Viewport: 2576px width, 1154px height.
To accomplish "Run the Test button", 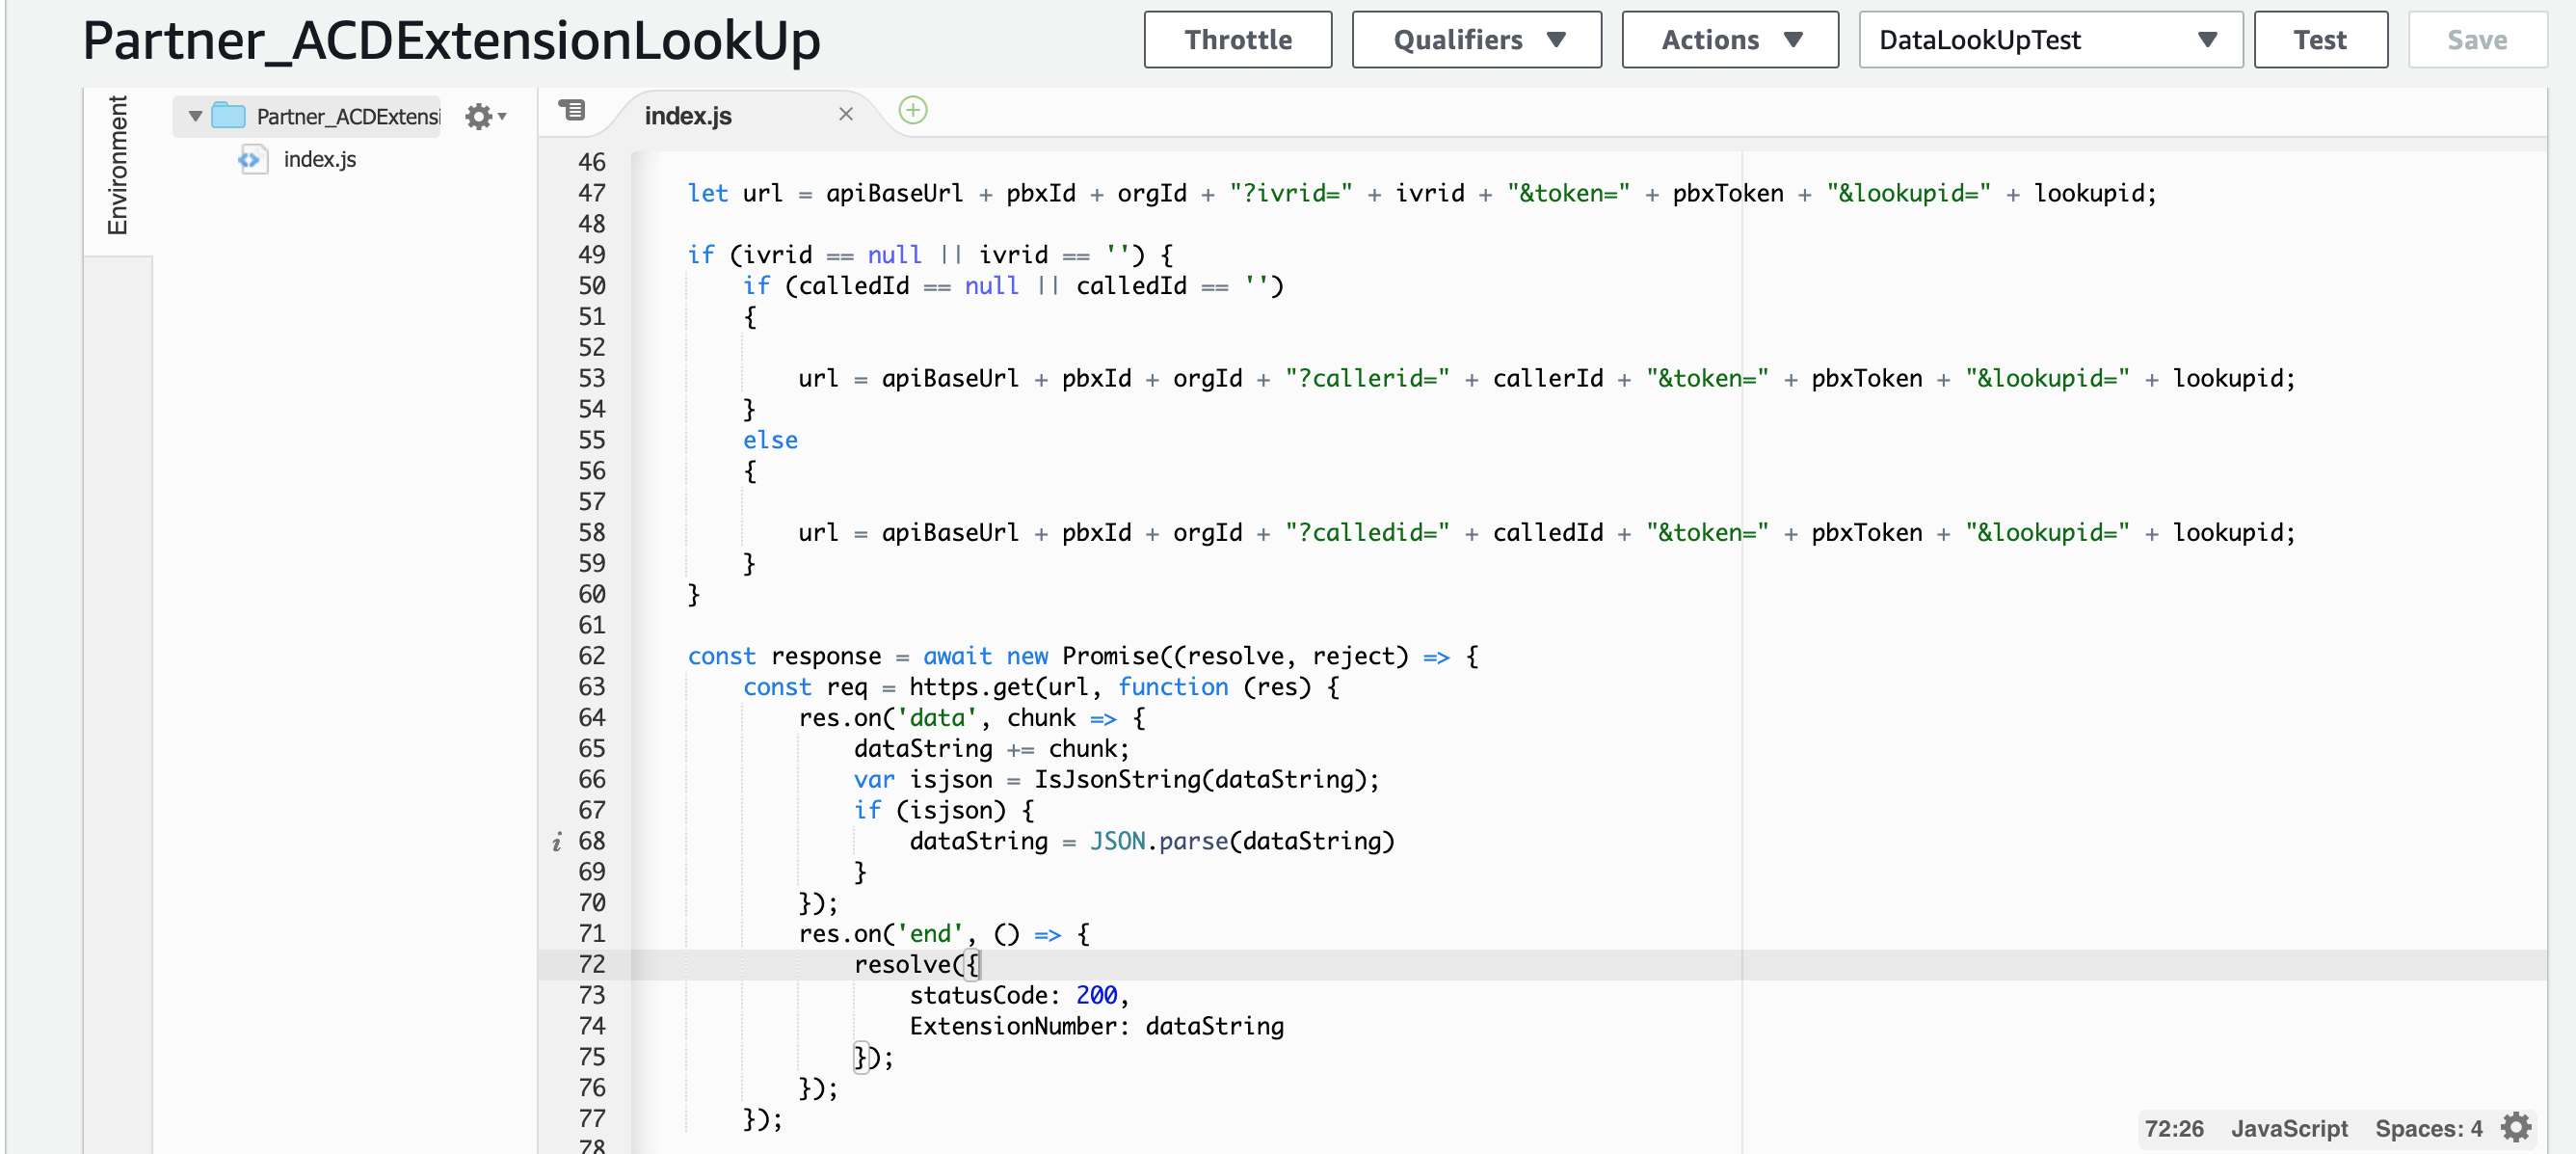I will [x=2320, y=40].
